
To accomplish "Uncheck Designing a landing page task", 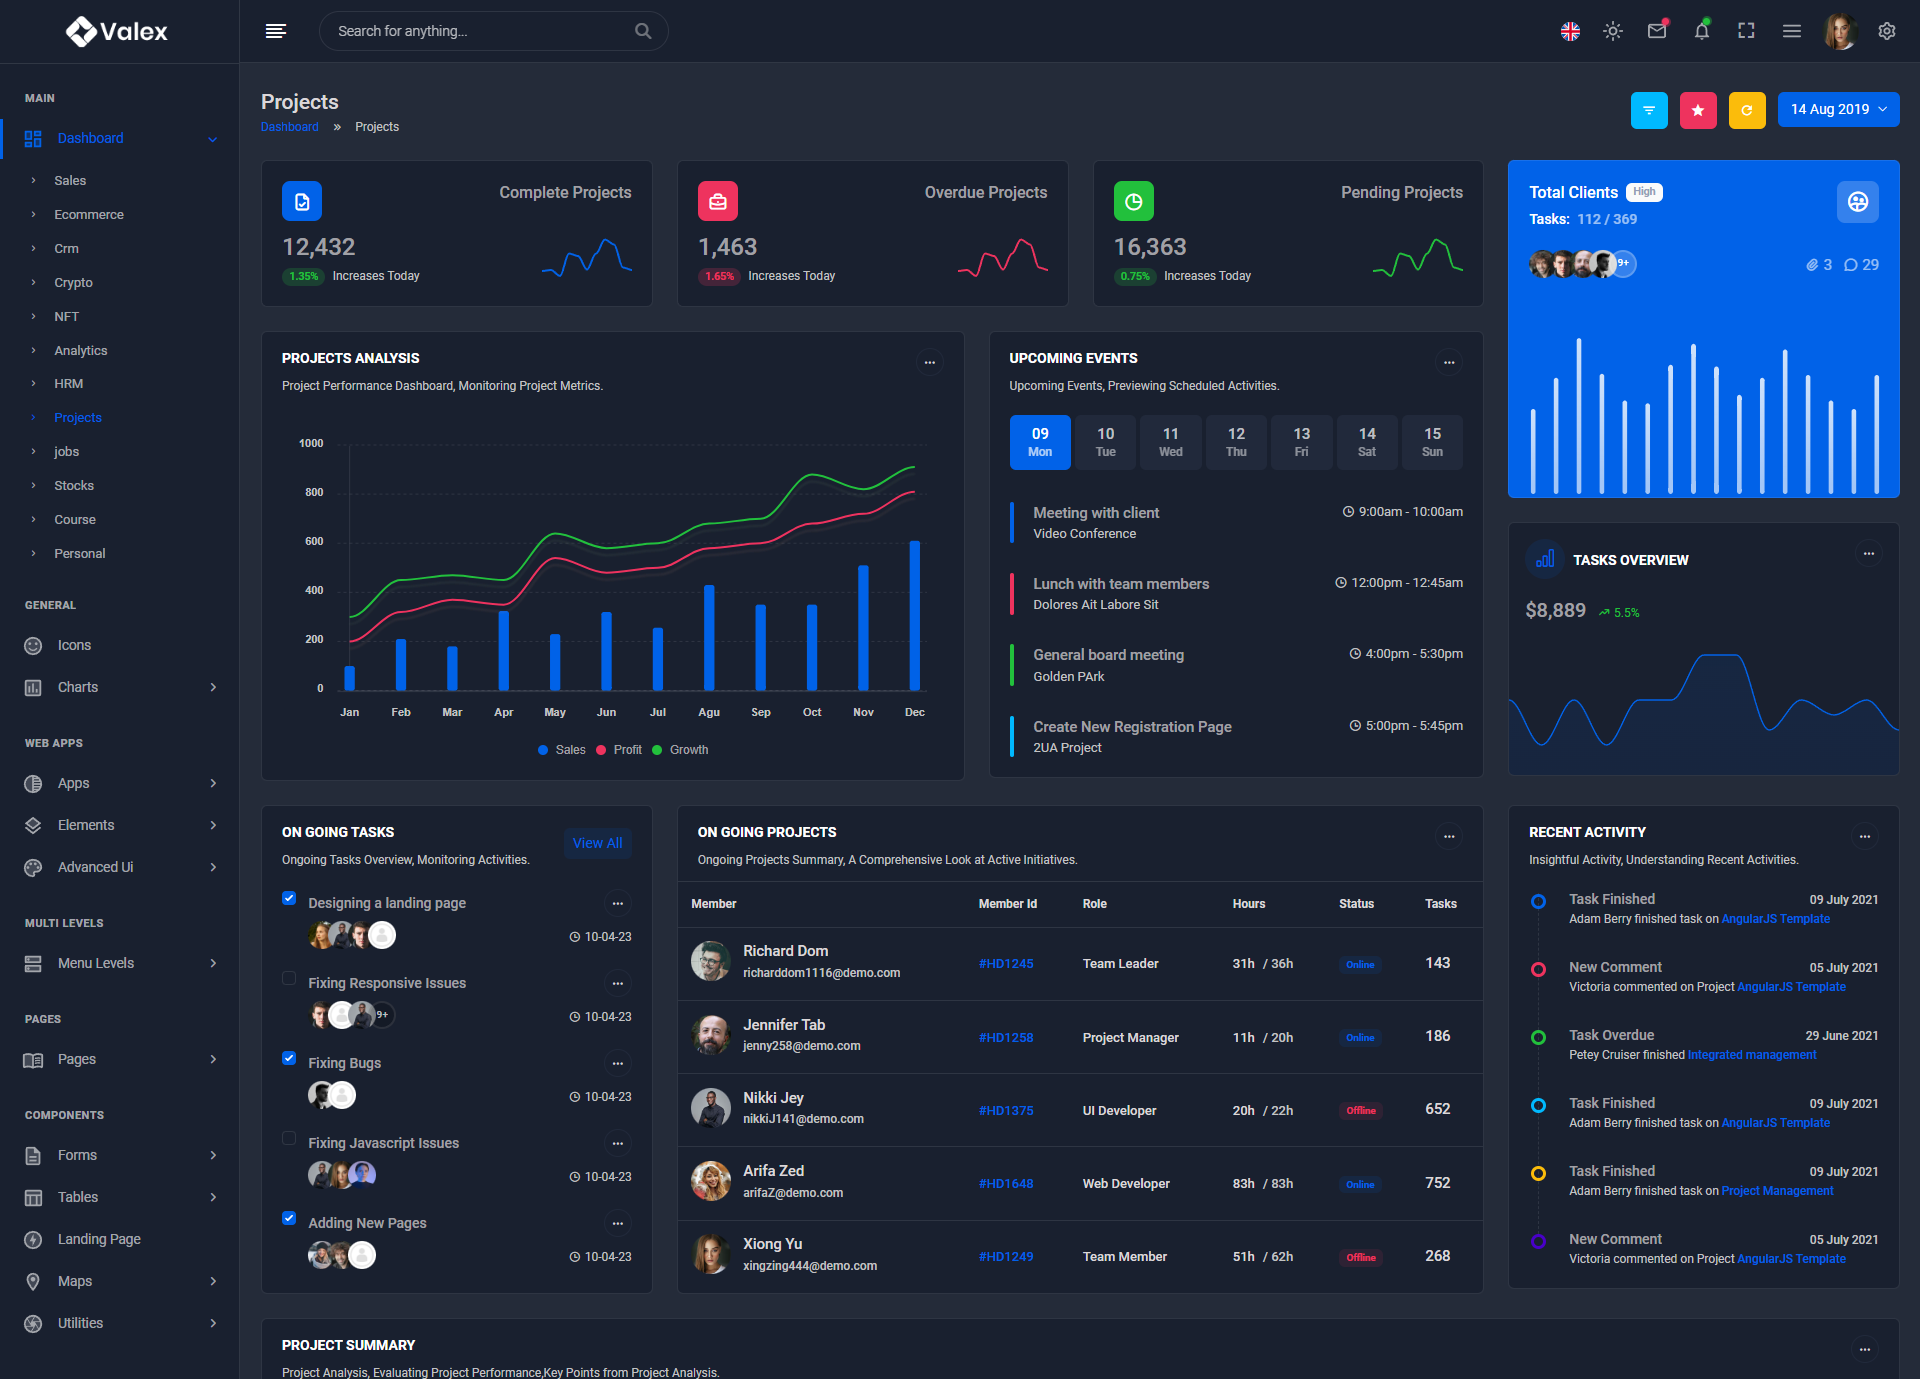I will [x=289, y=898].
